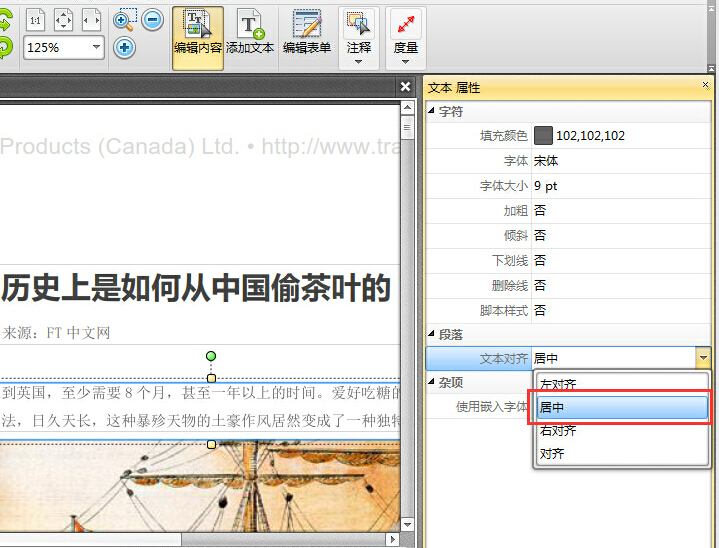Viewport: 719px width, 548px height.
Task: Collapse the 字符 section
Action: 431,111
